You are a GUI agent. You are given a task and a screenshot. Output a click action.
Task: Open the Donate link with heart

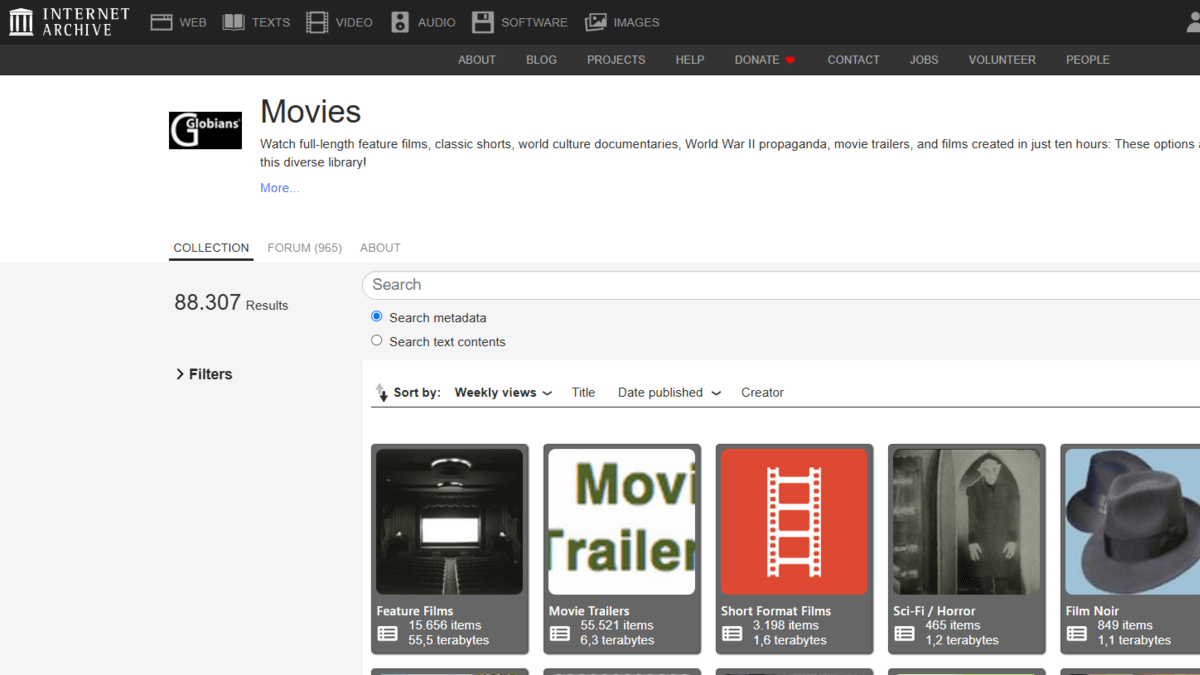point(764,60)
